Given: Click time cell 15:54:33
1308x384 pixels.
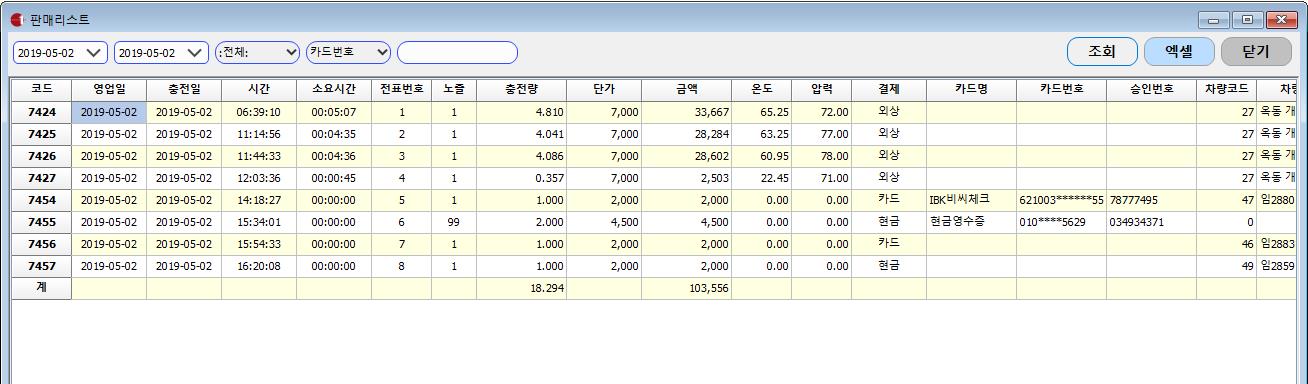Looking at the screenshot, I should (x=259, y=244).
